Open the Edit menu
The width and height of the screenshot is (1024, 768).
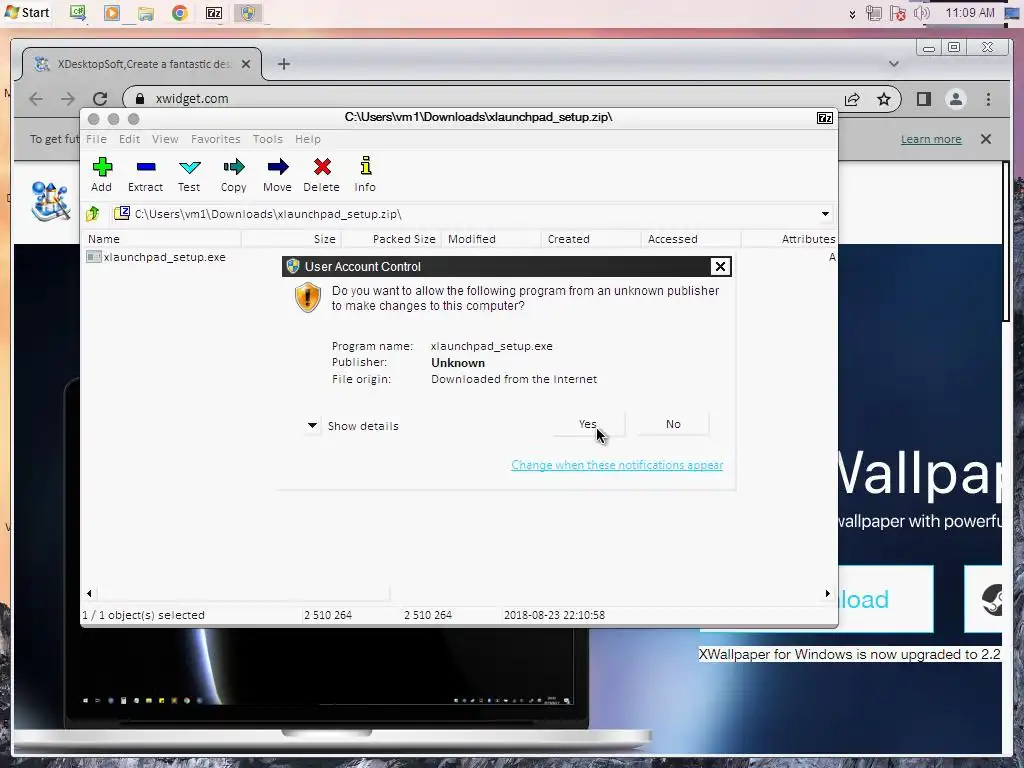click(129, 139)
